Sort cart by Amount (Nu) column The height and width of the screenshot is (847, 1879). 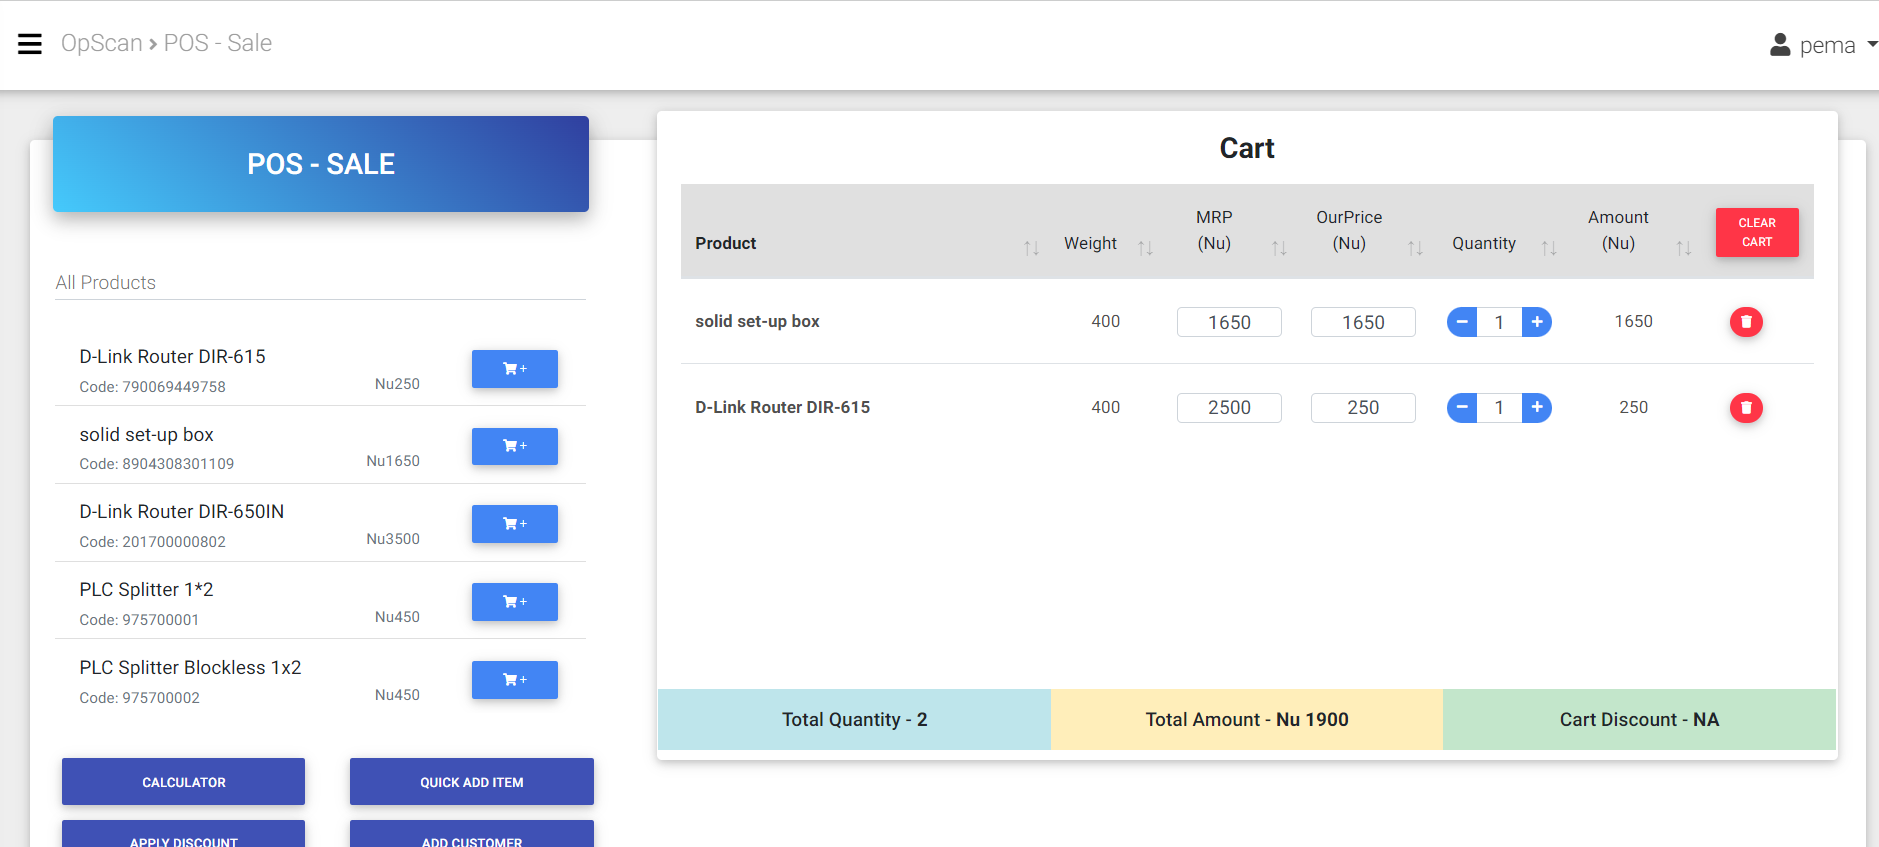click(x=1683, y=247)
